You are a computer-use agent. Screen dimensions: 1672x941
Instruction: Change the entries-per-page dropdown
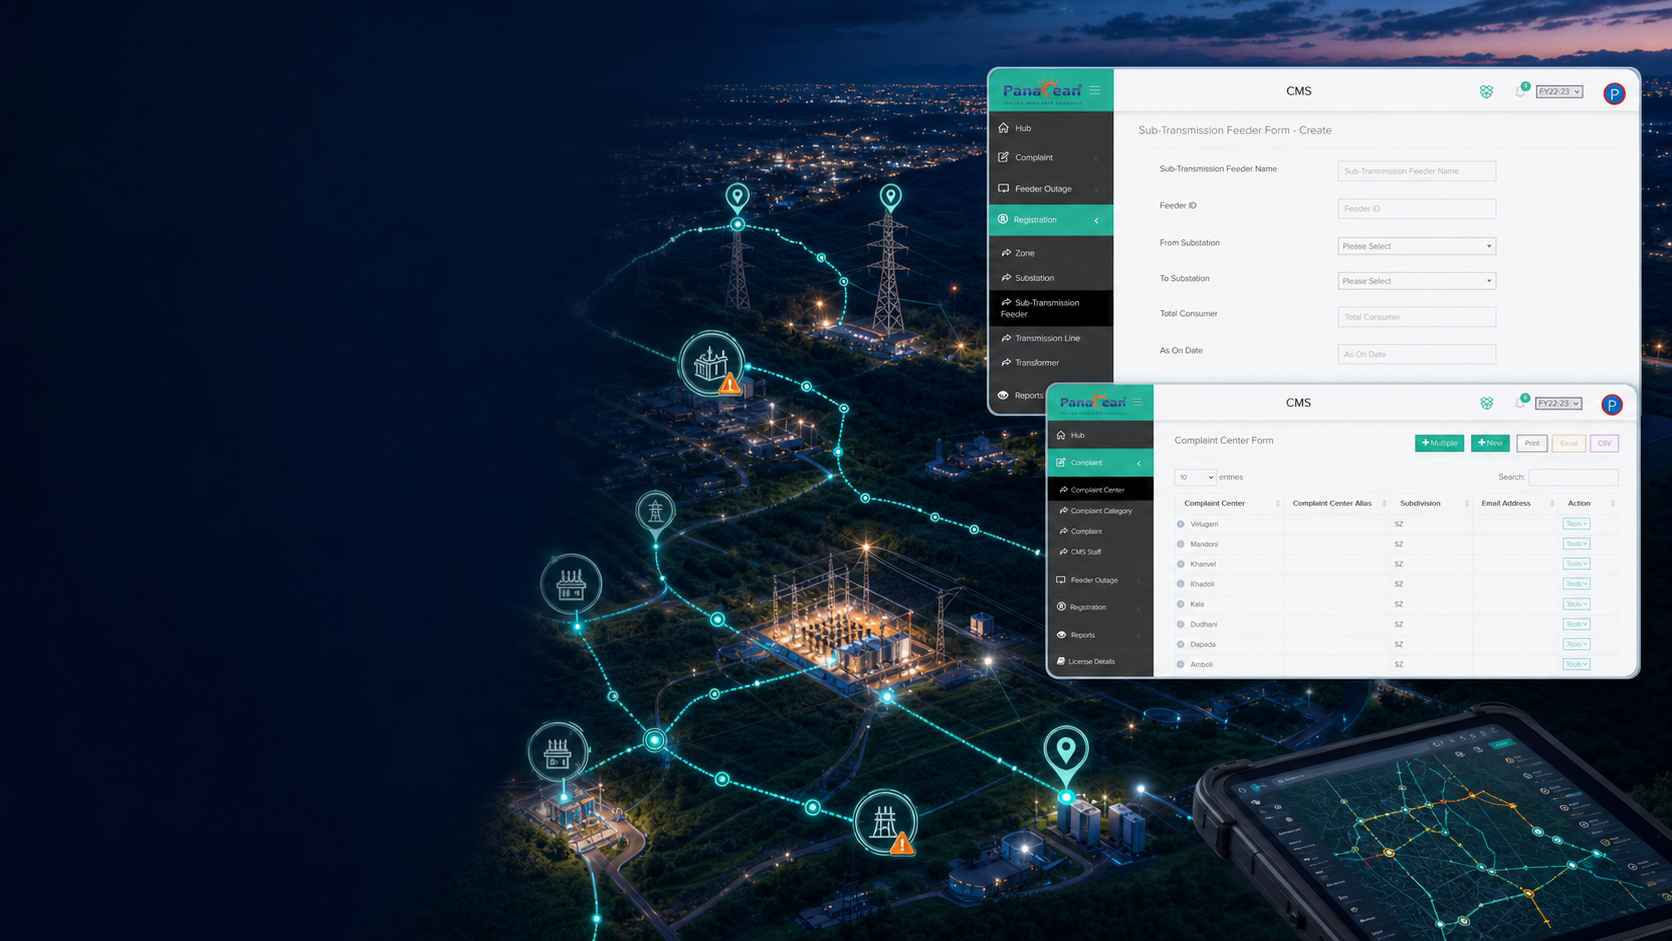tap(1195, 477)
